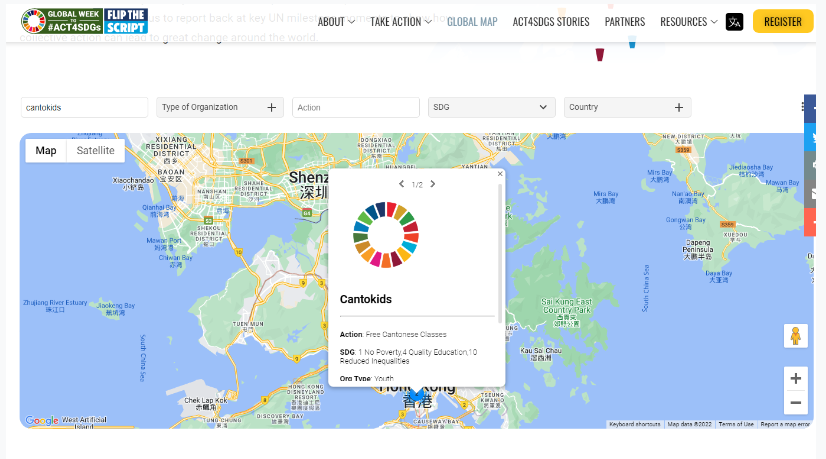Click the Street View pegman icon
This screenshot has height=459, width=826.
(795, 336)
